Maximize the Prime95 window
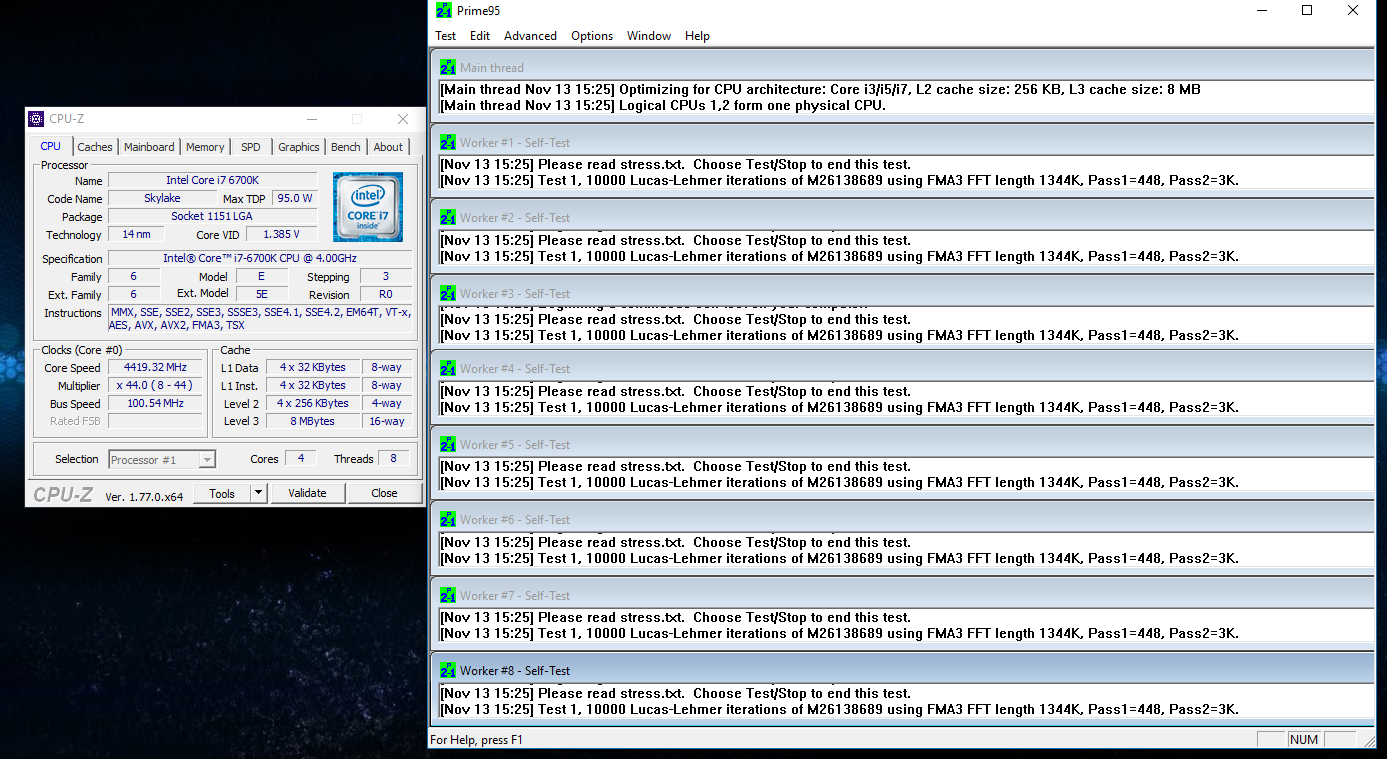The image size is (1387, 759). point(1307,11)
